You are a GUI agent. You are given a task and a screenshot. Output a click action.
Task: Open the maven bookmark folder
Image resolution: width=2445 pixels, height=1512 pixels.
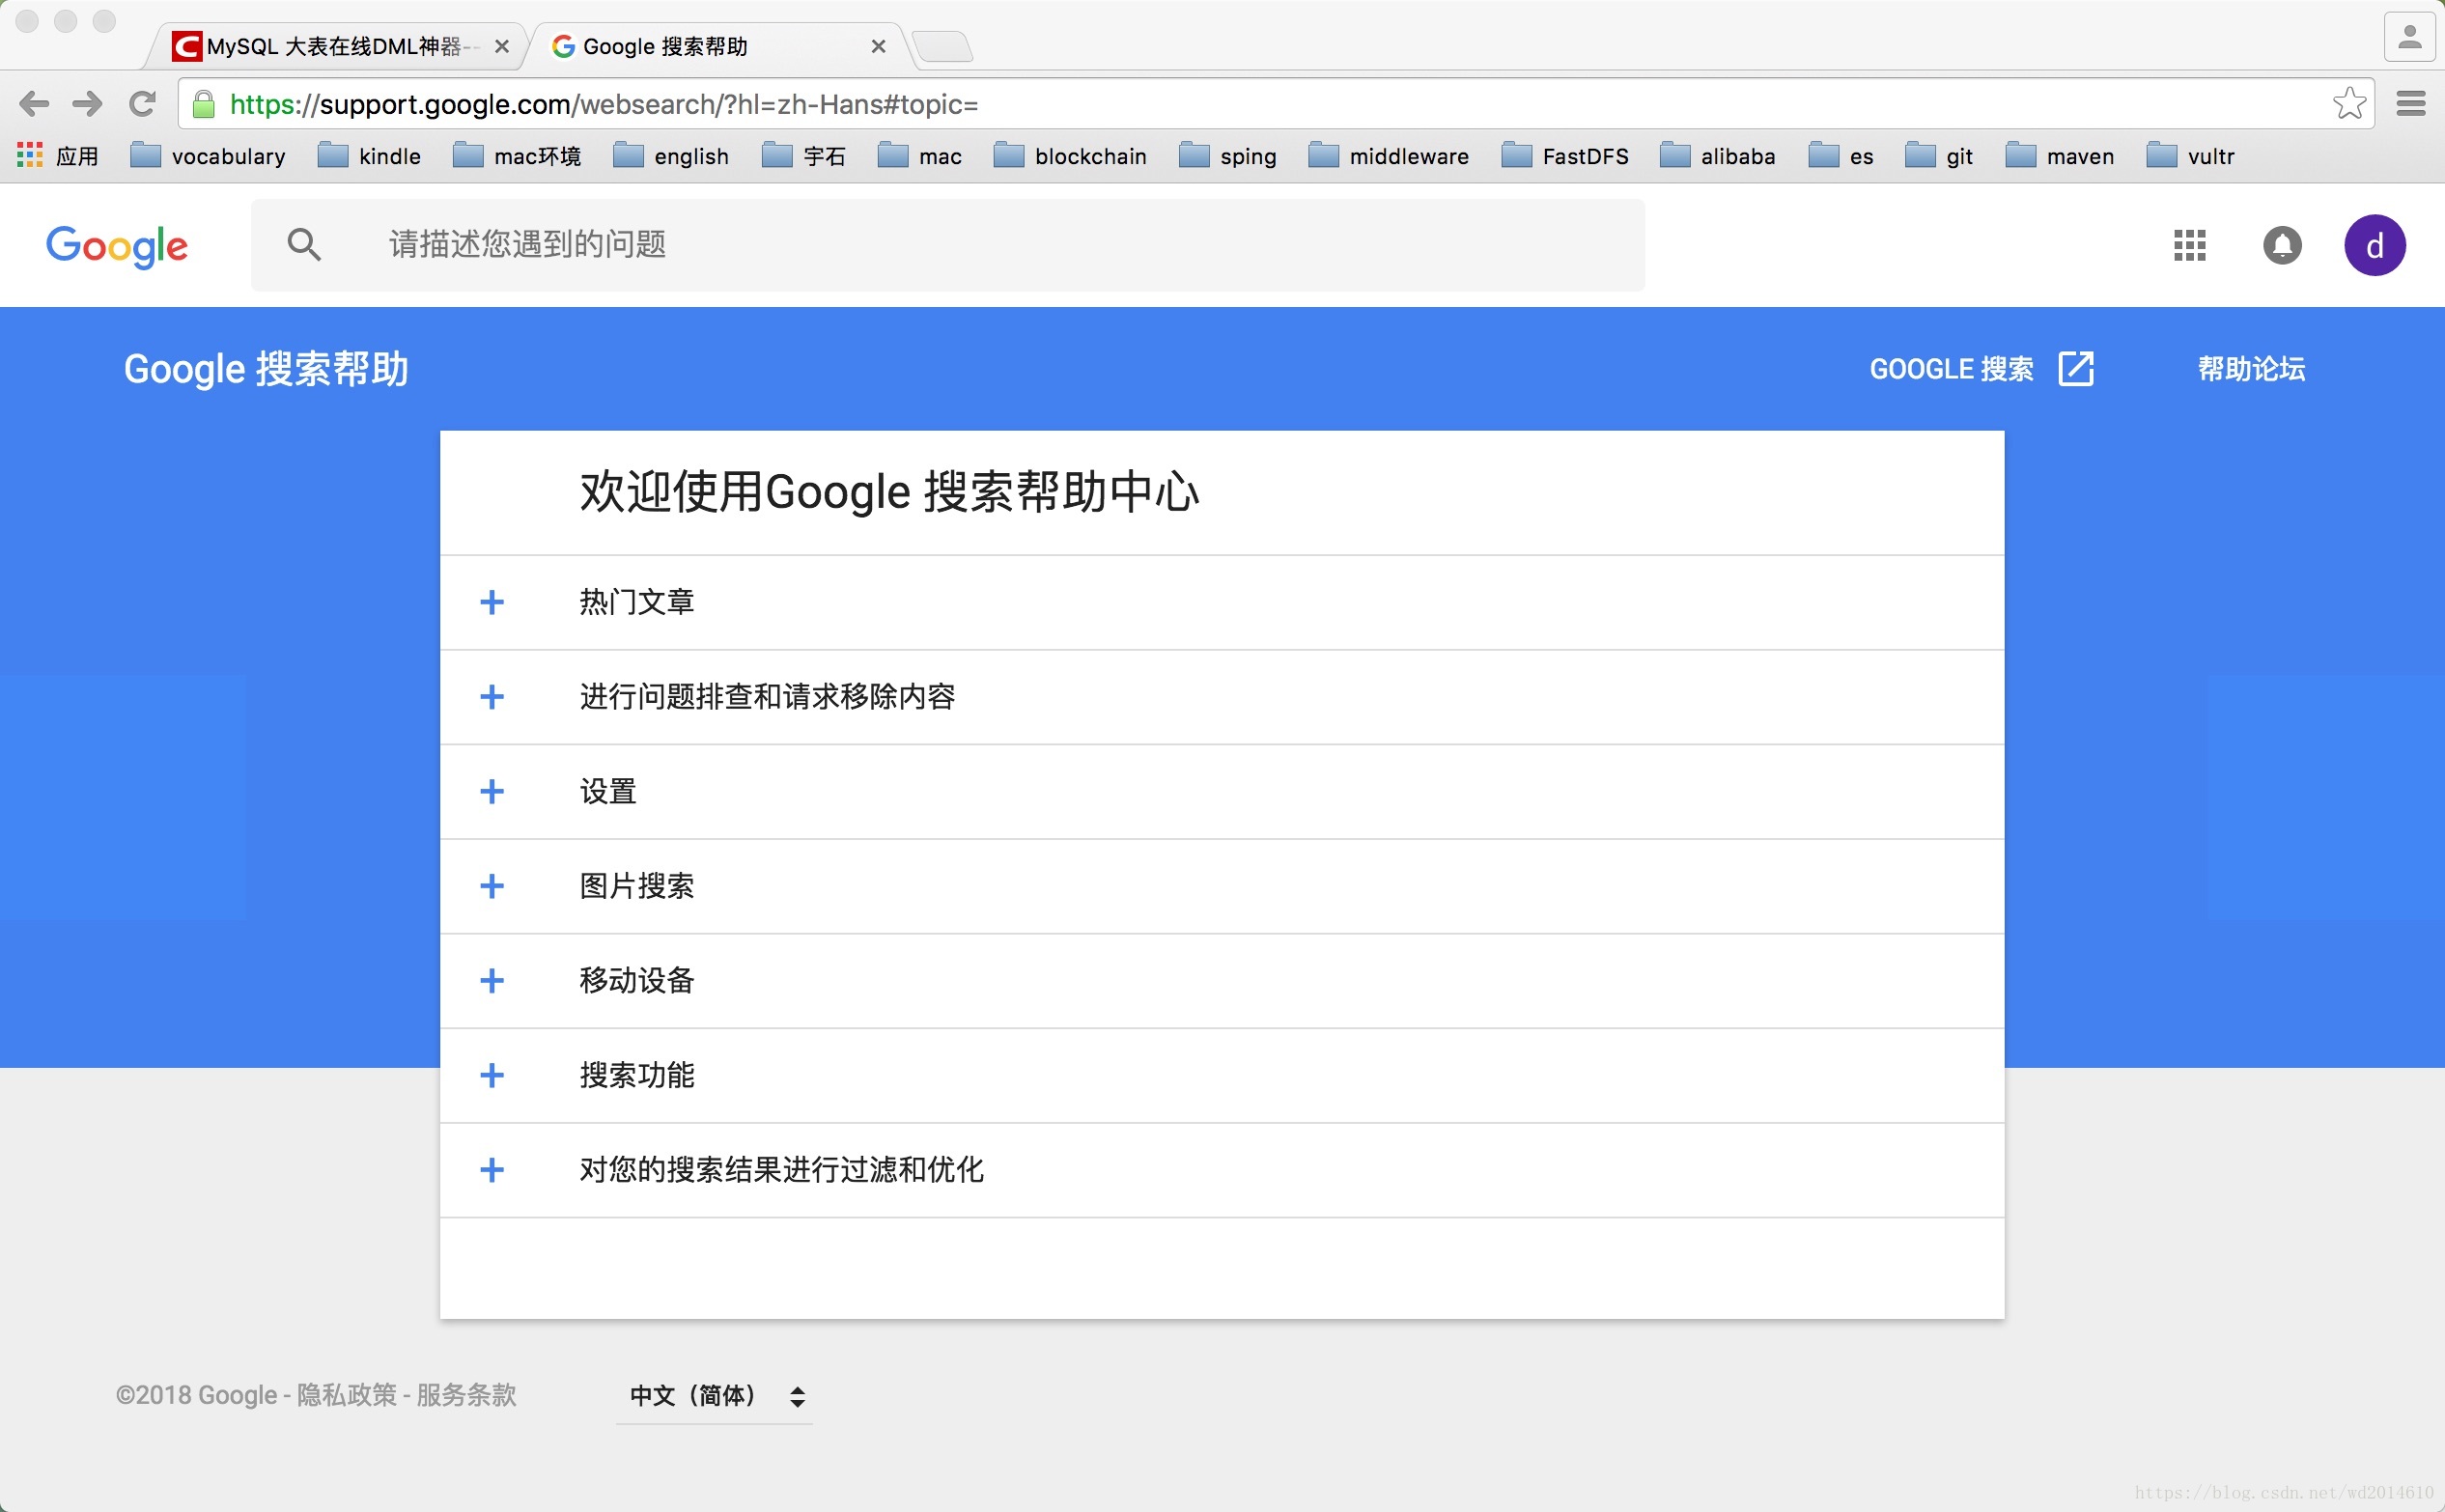pos(2059,155)
